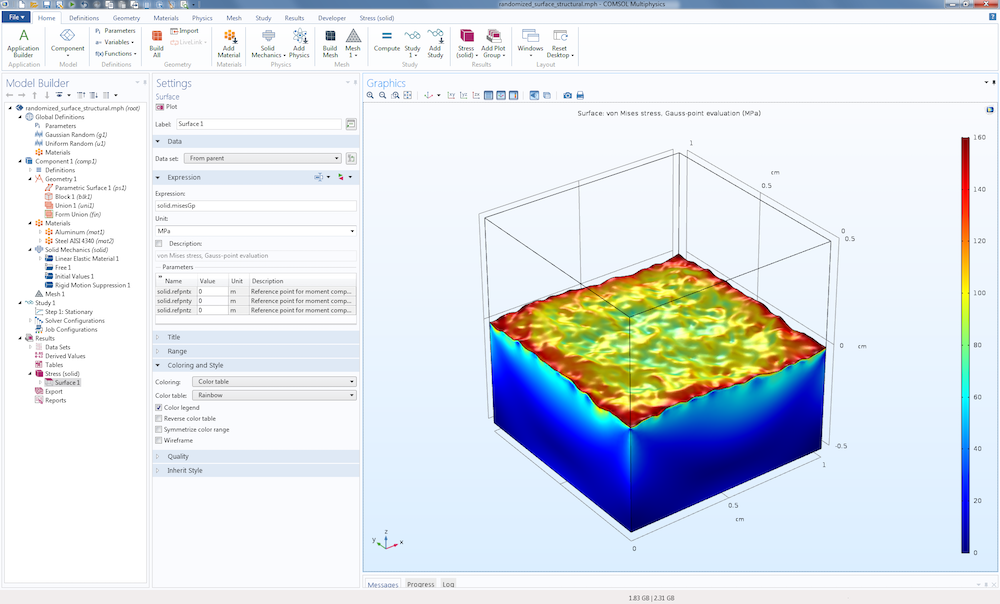The width and height of the screenshot is (1000, 604).
Task: Expand the Range section
Action: [256, 351]
